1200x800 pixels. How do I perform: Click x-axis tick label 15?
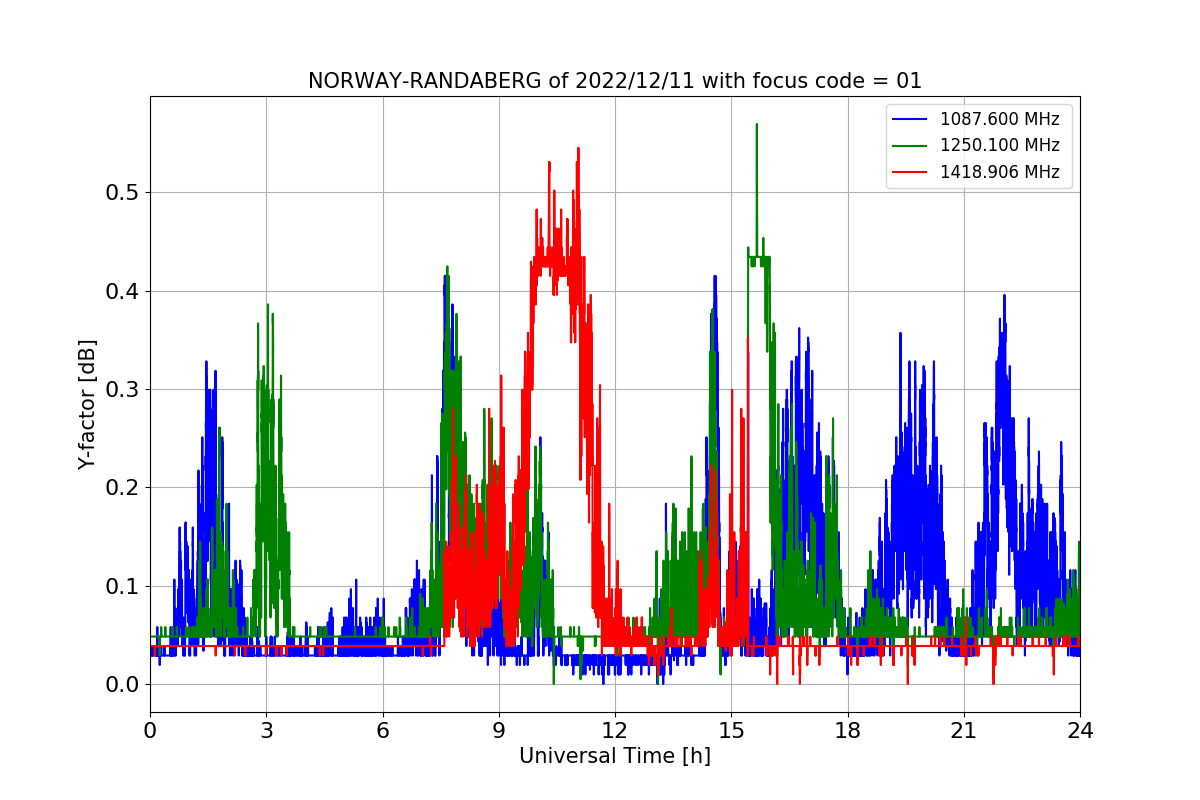pyautogui.click(x=731, y=730)
